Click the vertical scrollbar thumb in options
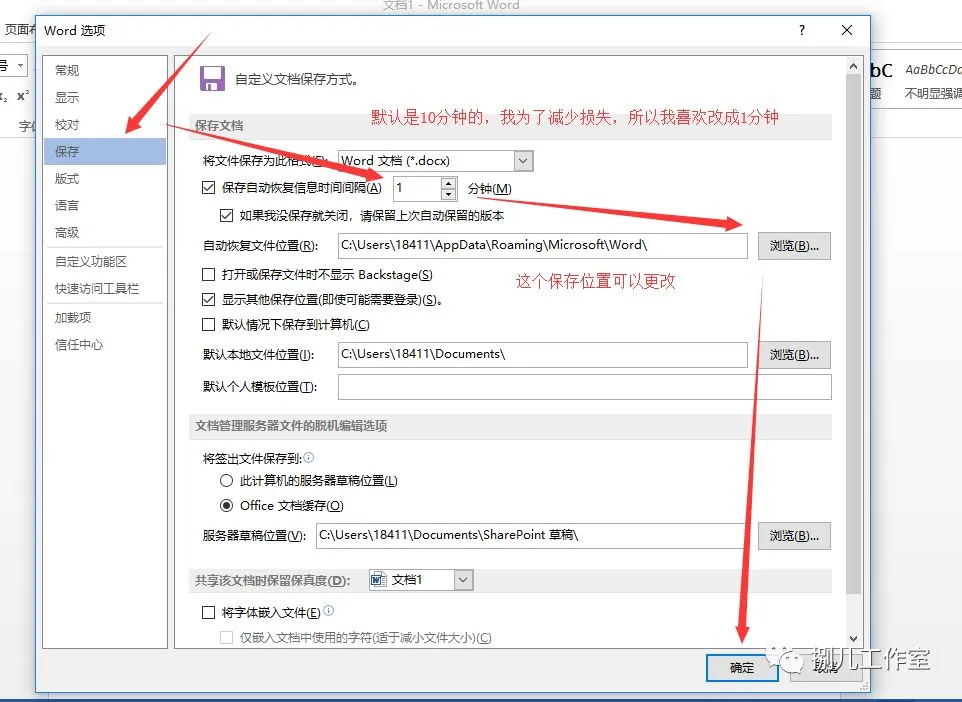The image size is (962, 702). 853,334
